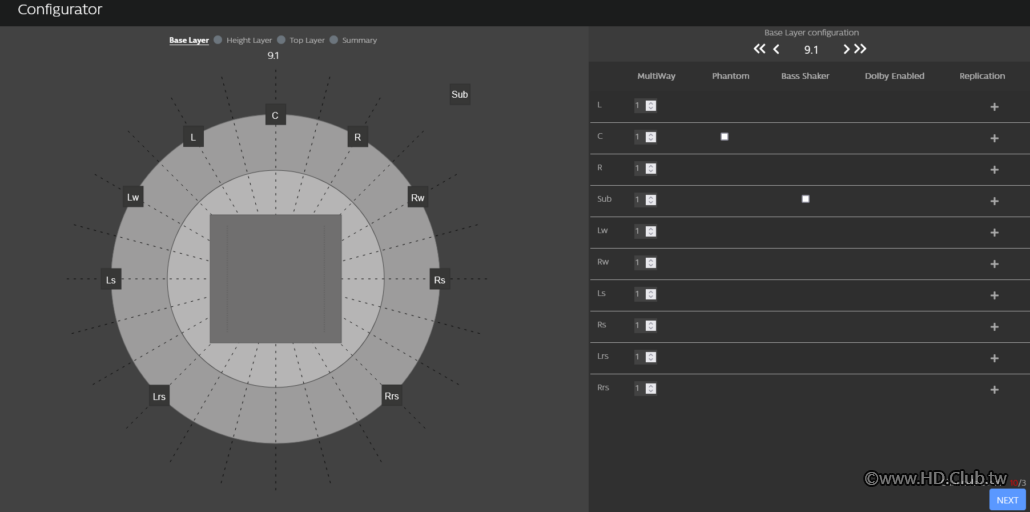Select the Base Layer step
Screen dimensions: 1030x512
pos(189,40)
